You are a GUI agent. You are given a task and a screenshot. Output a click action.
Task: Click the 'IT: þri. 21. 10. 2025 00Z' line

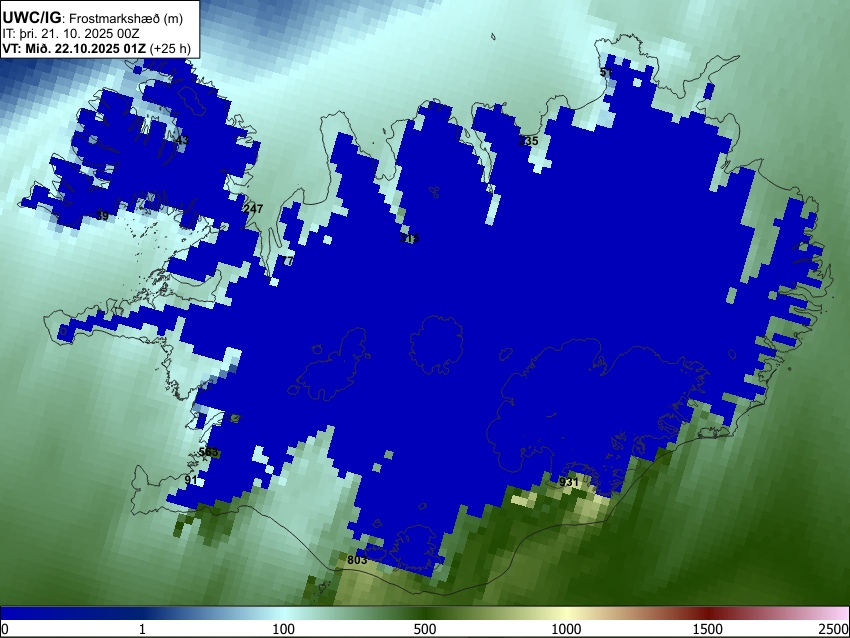coord(70,34)
